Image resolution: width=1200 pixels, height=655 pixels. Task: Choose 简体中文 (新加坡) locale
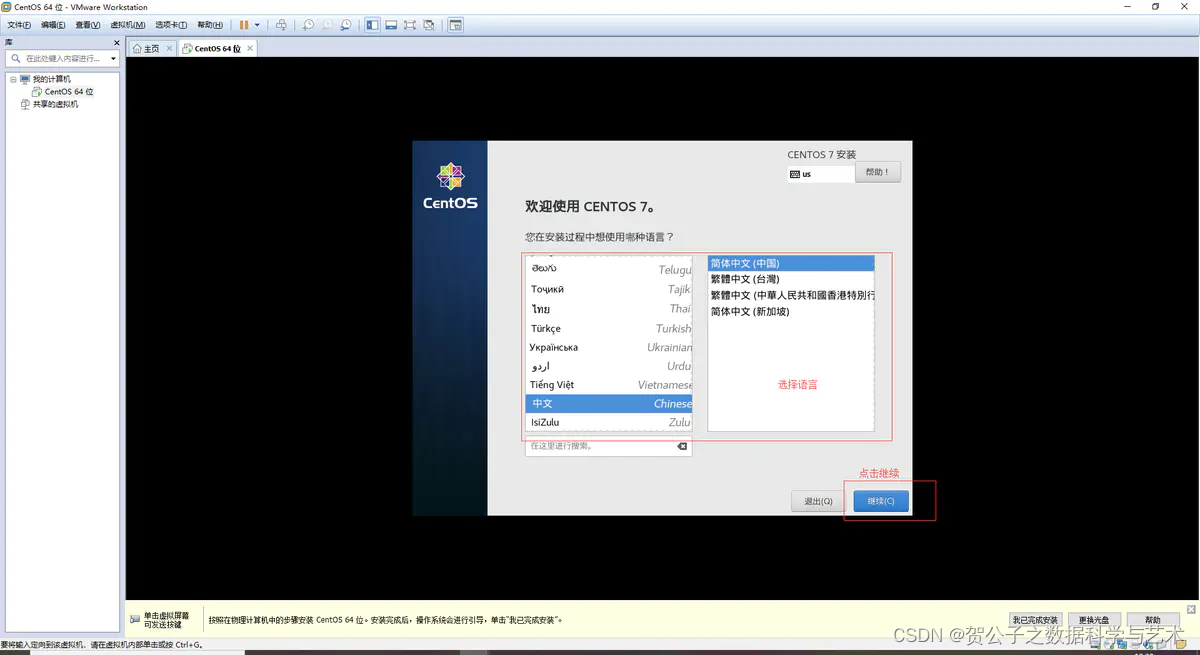[791, 311]
